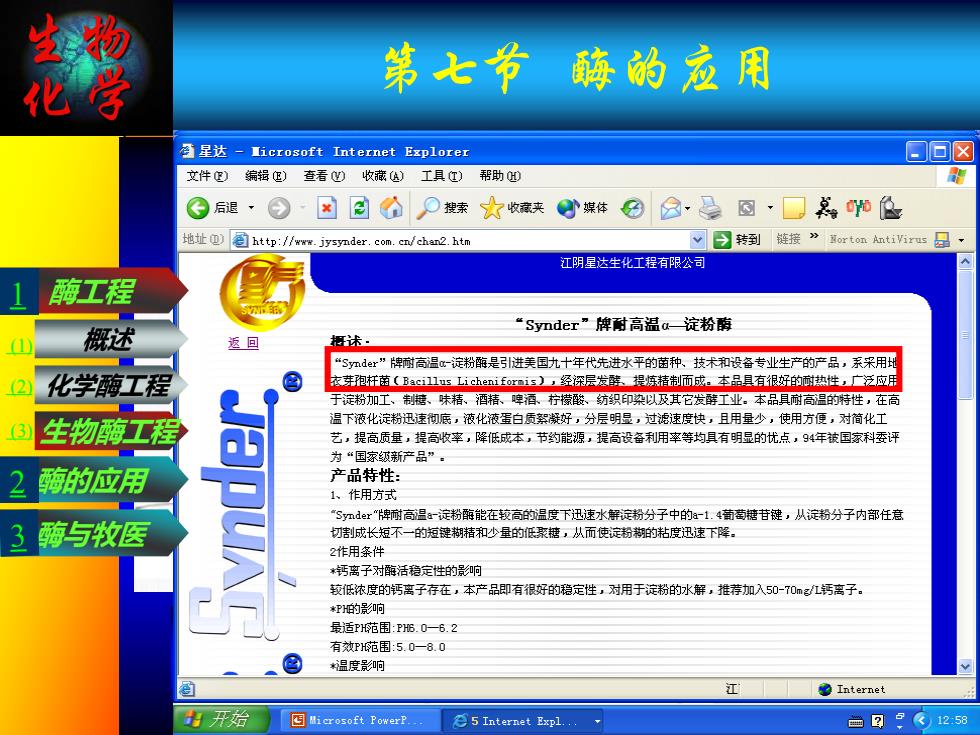Click the lower blue smiley icon near page bottom
This screenshot has width=980, height=735.
click(x=292, y=663)
